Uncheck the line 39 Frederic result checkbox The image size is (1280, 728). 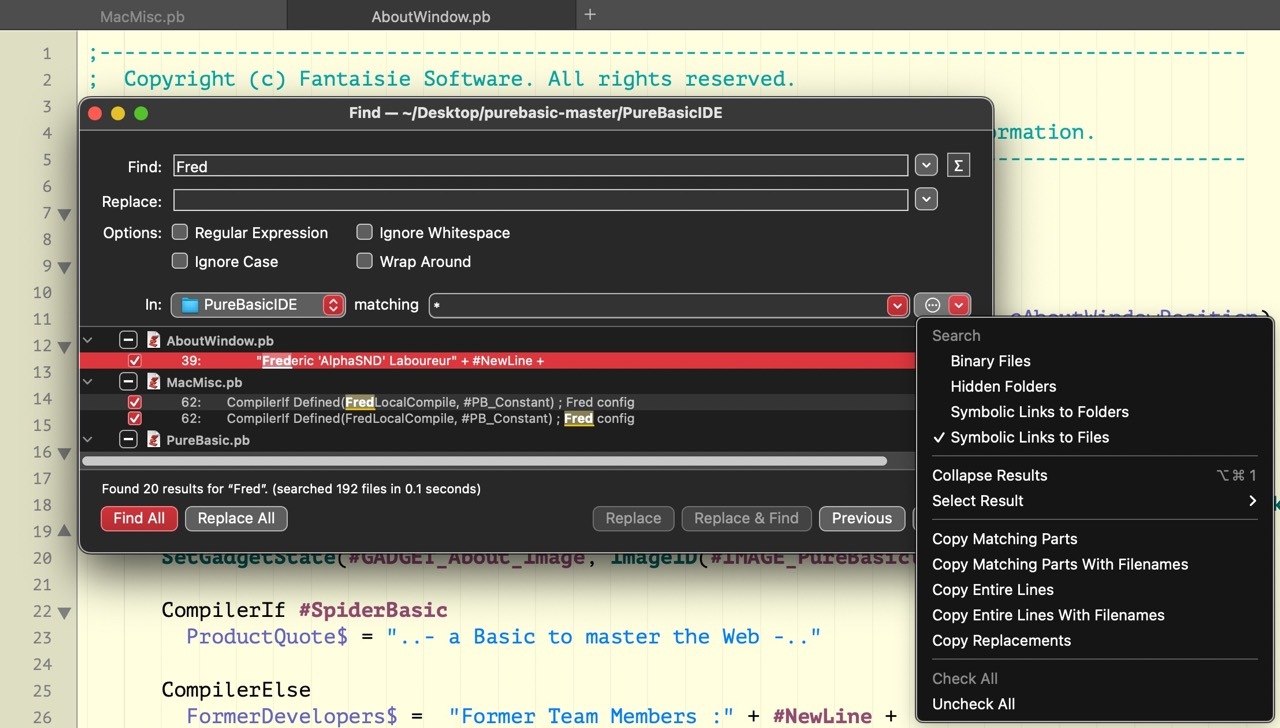click(135, 360)
